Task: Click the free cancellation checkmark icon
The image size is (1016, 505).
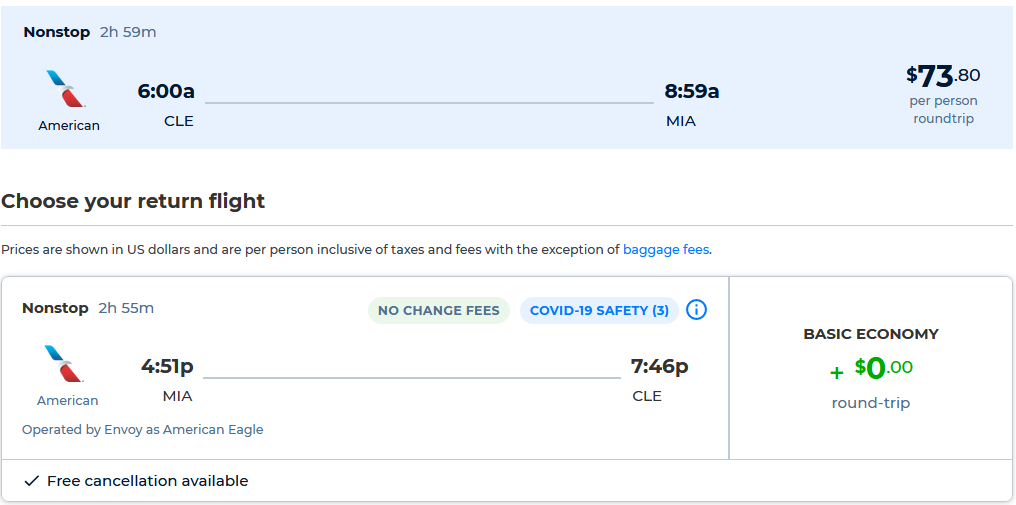Action: (x=31, y=481)
